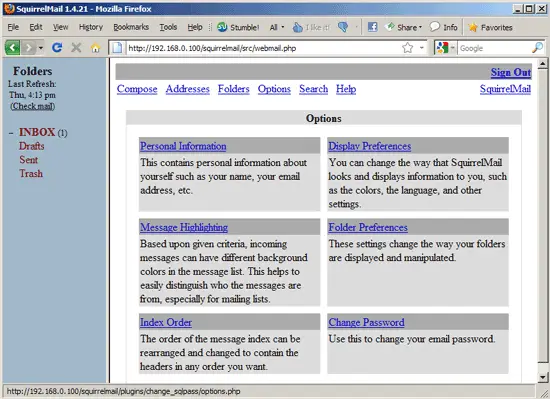Image resolution: width=550 pixels, height=399 pixels.
Task: Click the green Back navigation arrow
Action: 13,47
